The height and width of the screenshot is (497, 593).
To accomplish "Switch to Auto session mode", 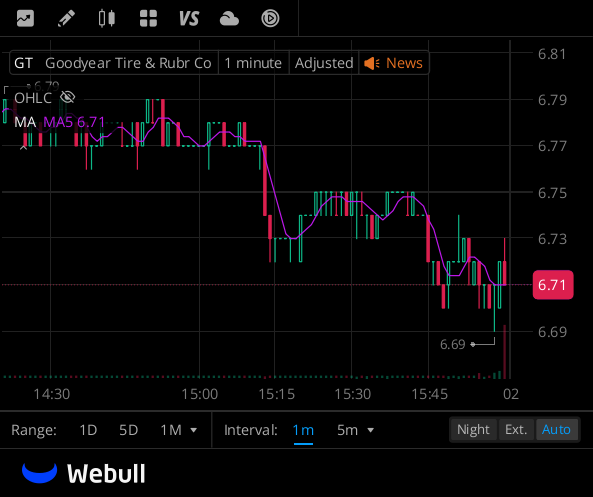I will point(556,429).
